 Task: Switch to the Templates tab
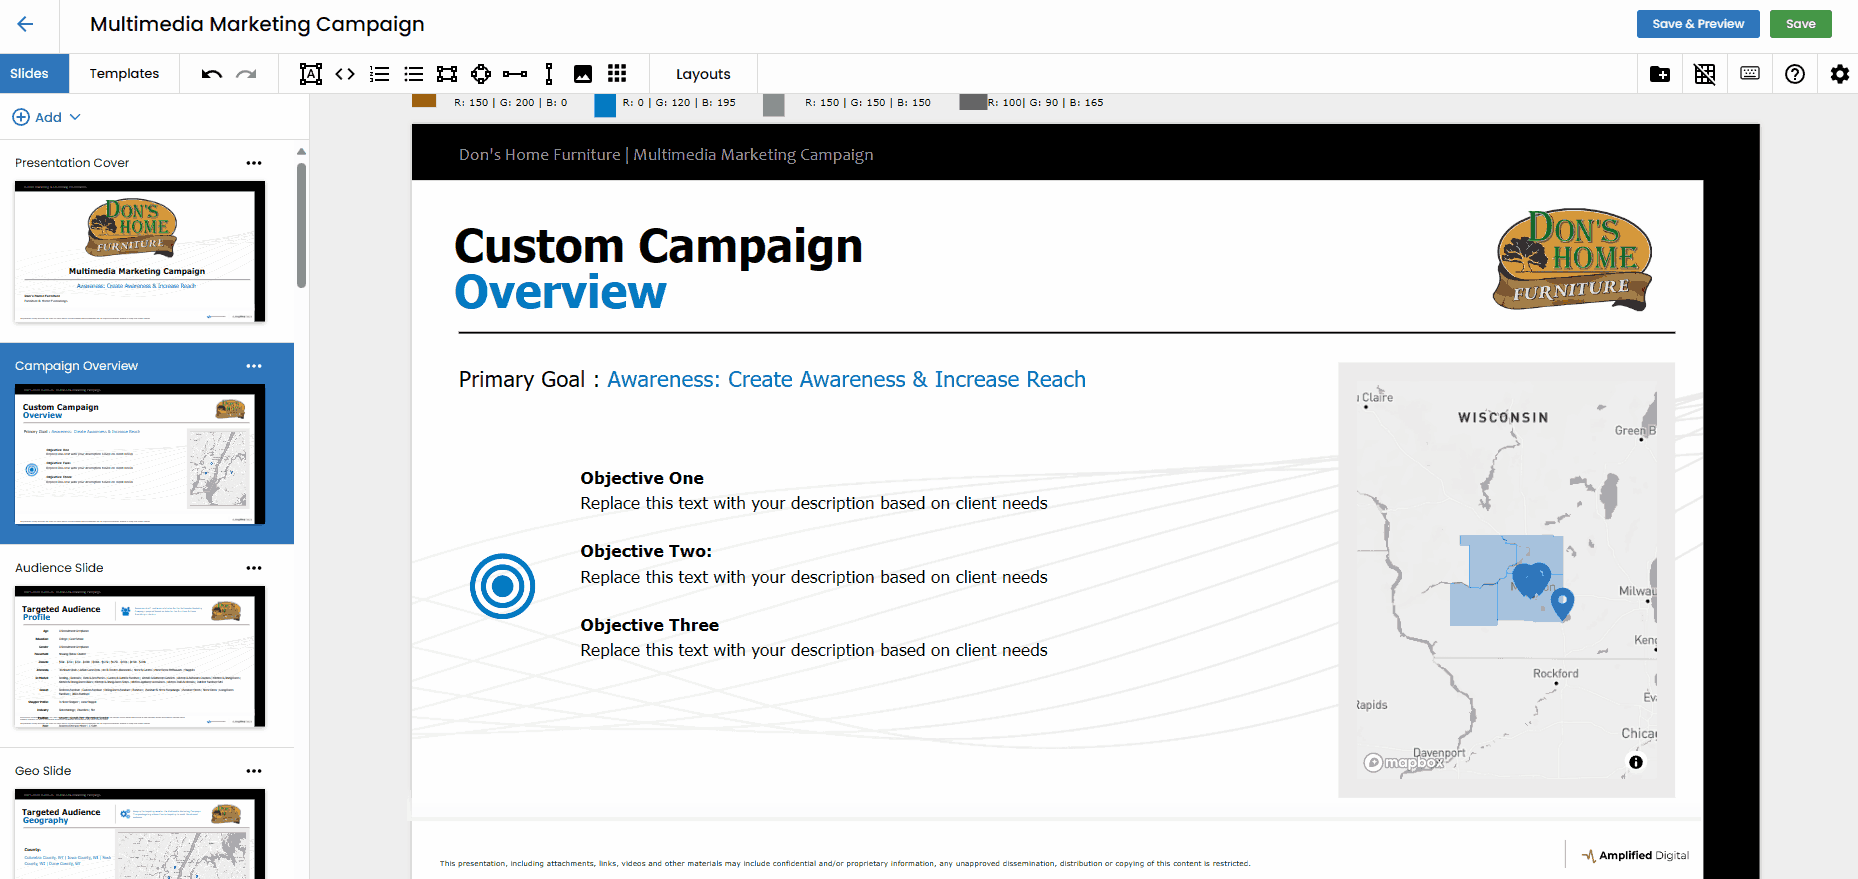[x=124, y=74]
